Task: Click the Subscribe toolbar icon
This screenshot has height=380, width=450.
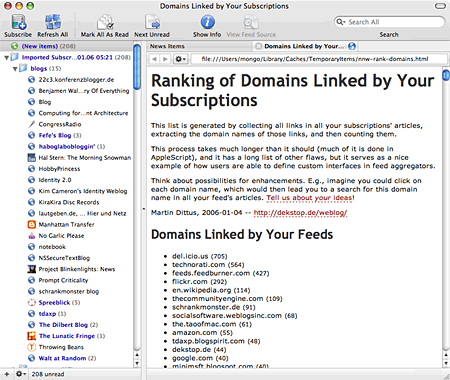Action: pyautogui.click(x=18, y=22)
